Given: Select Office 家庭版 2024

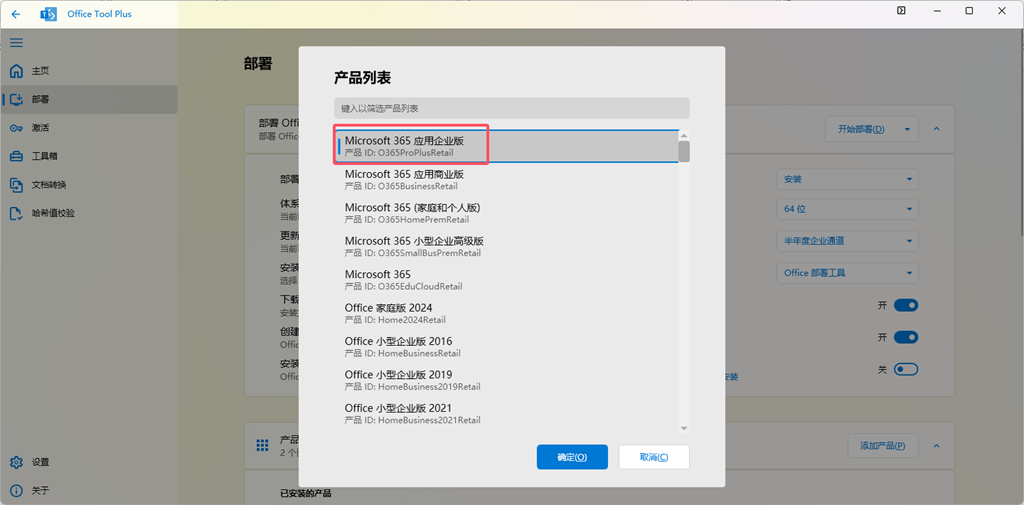Looking at the screenshot, I should pos(507,313).
